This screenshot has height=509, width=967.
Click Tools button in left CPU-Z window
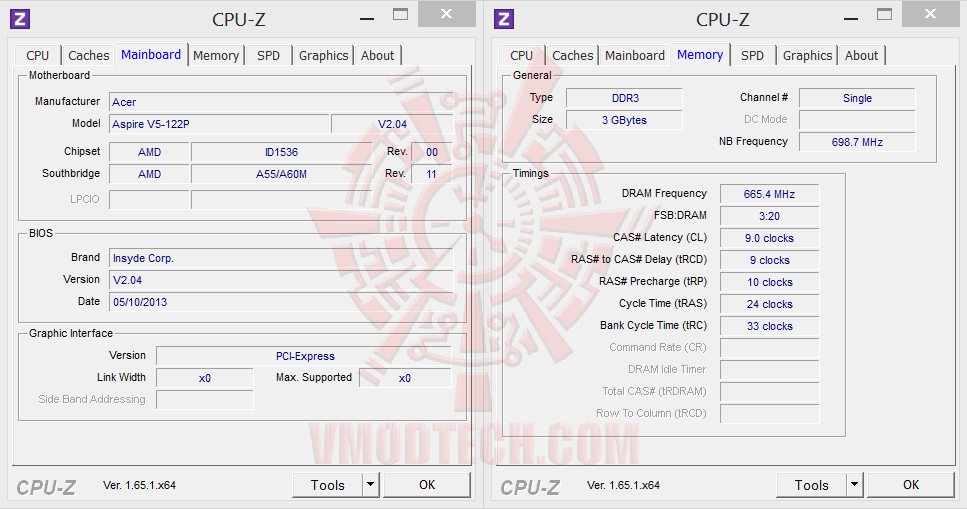click(x=328, y=485)
